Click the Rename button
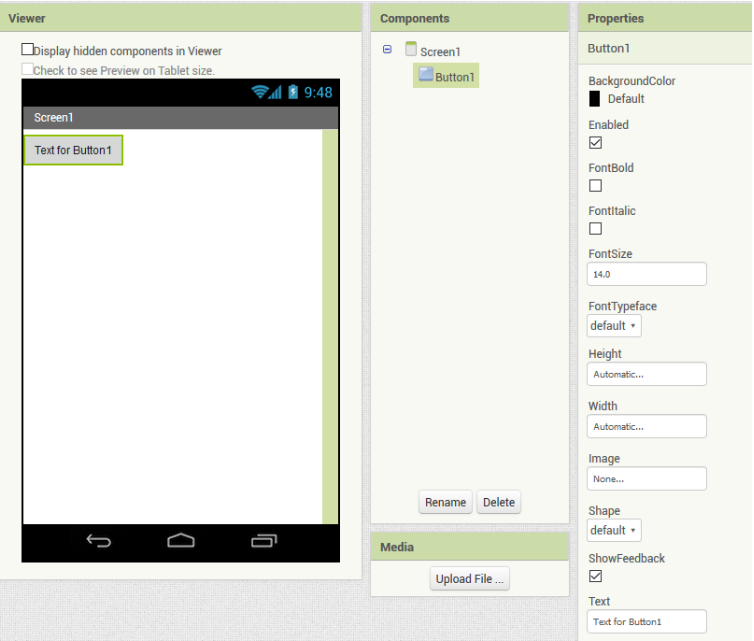Image resolution: width=754 pixels, height=641 pixels. [445, 502]
